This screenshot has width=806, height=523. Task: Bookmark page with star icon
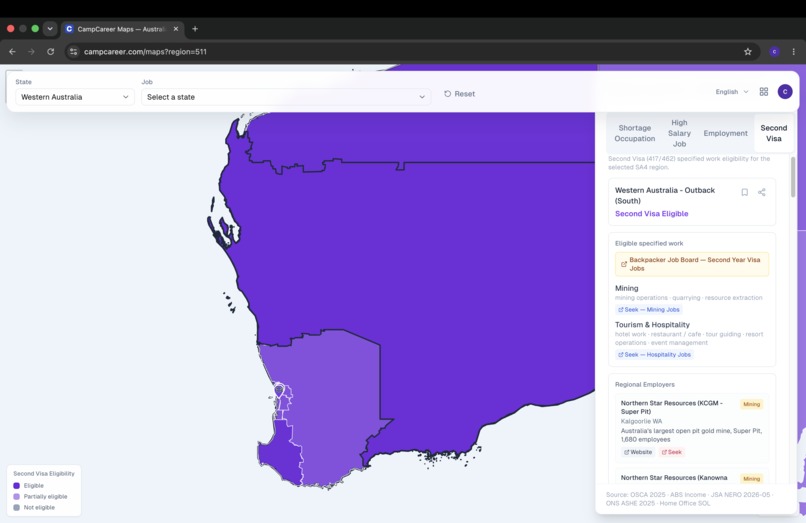[748, 51]
